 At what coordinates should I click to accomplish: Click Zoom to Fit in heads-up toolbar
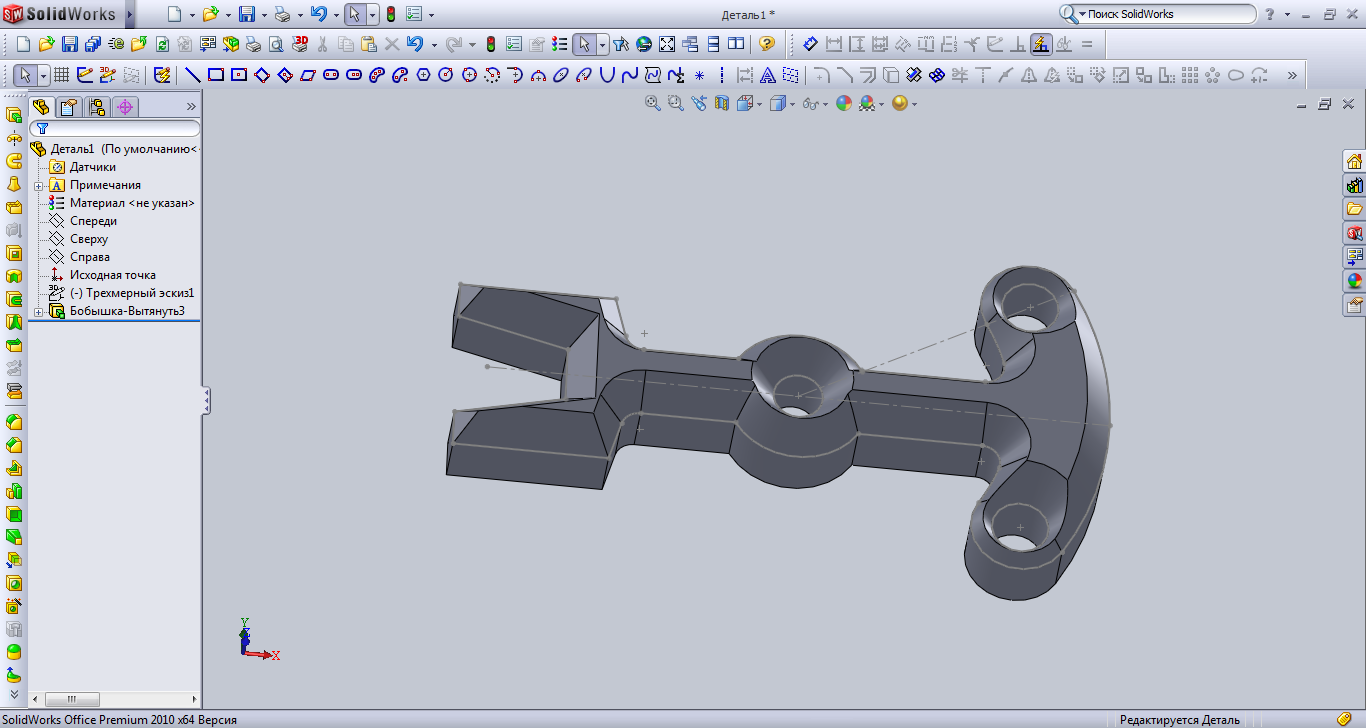(x=653, y=103)
